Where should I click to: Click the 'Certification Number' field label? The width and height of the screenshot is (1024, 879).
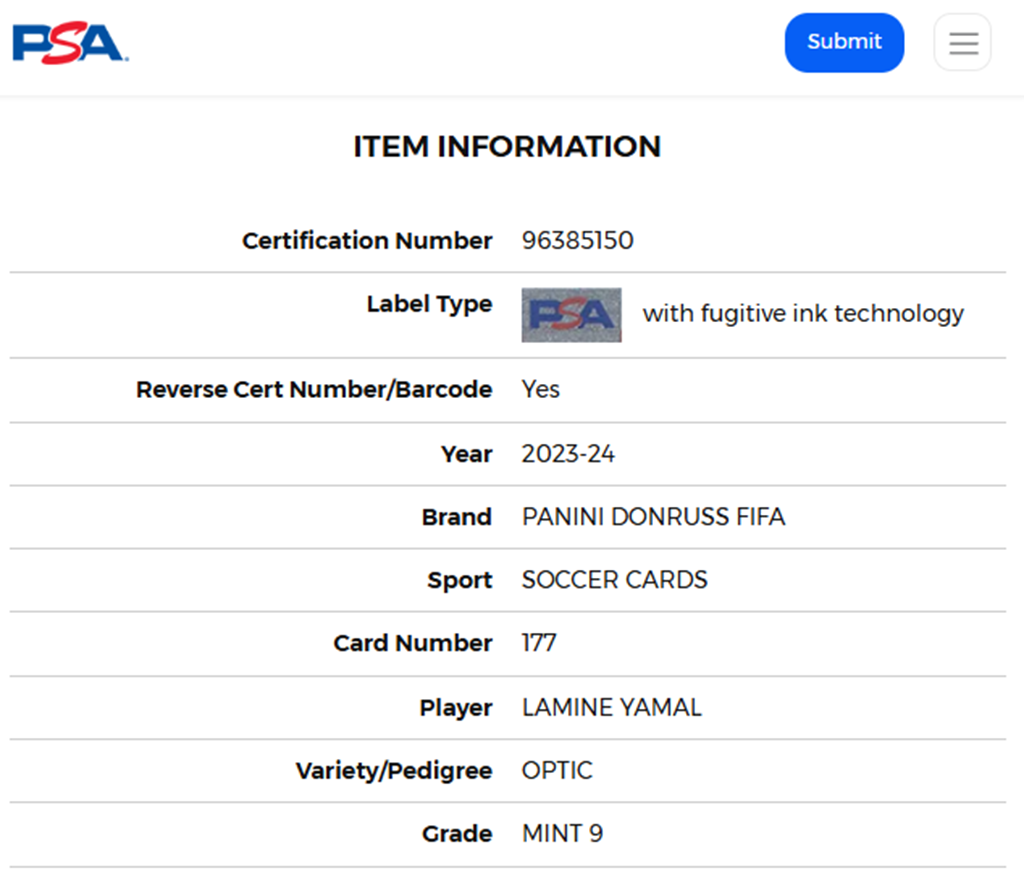tap(367, 241)
